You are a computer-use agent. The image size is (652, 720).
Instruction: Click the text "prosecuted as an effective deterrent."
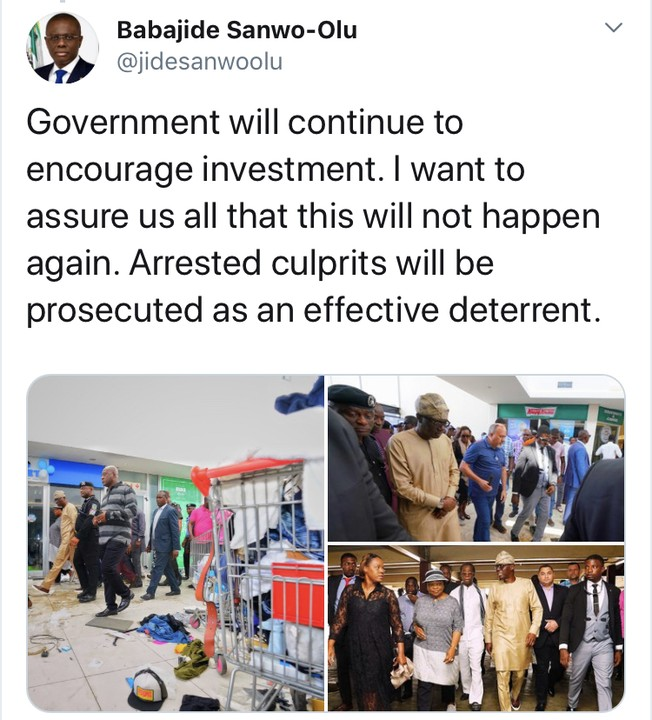coord(314,310)
